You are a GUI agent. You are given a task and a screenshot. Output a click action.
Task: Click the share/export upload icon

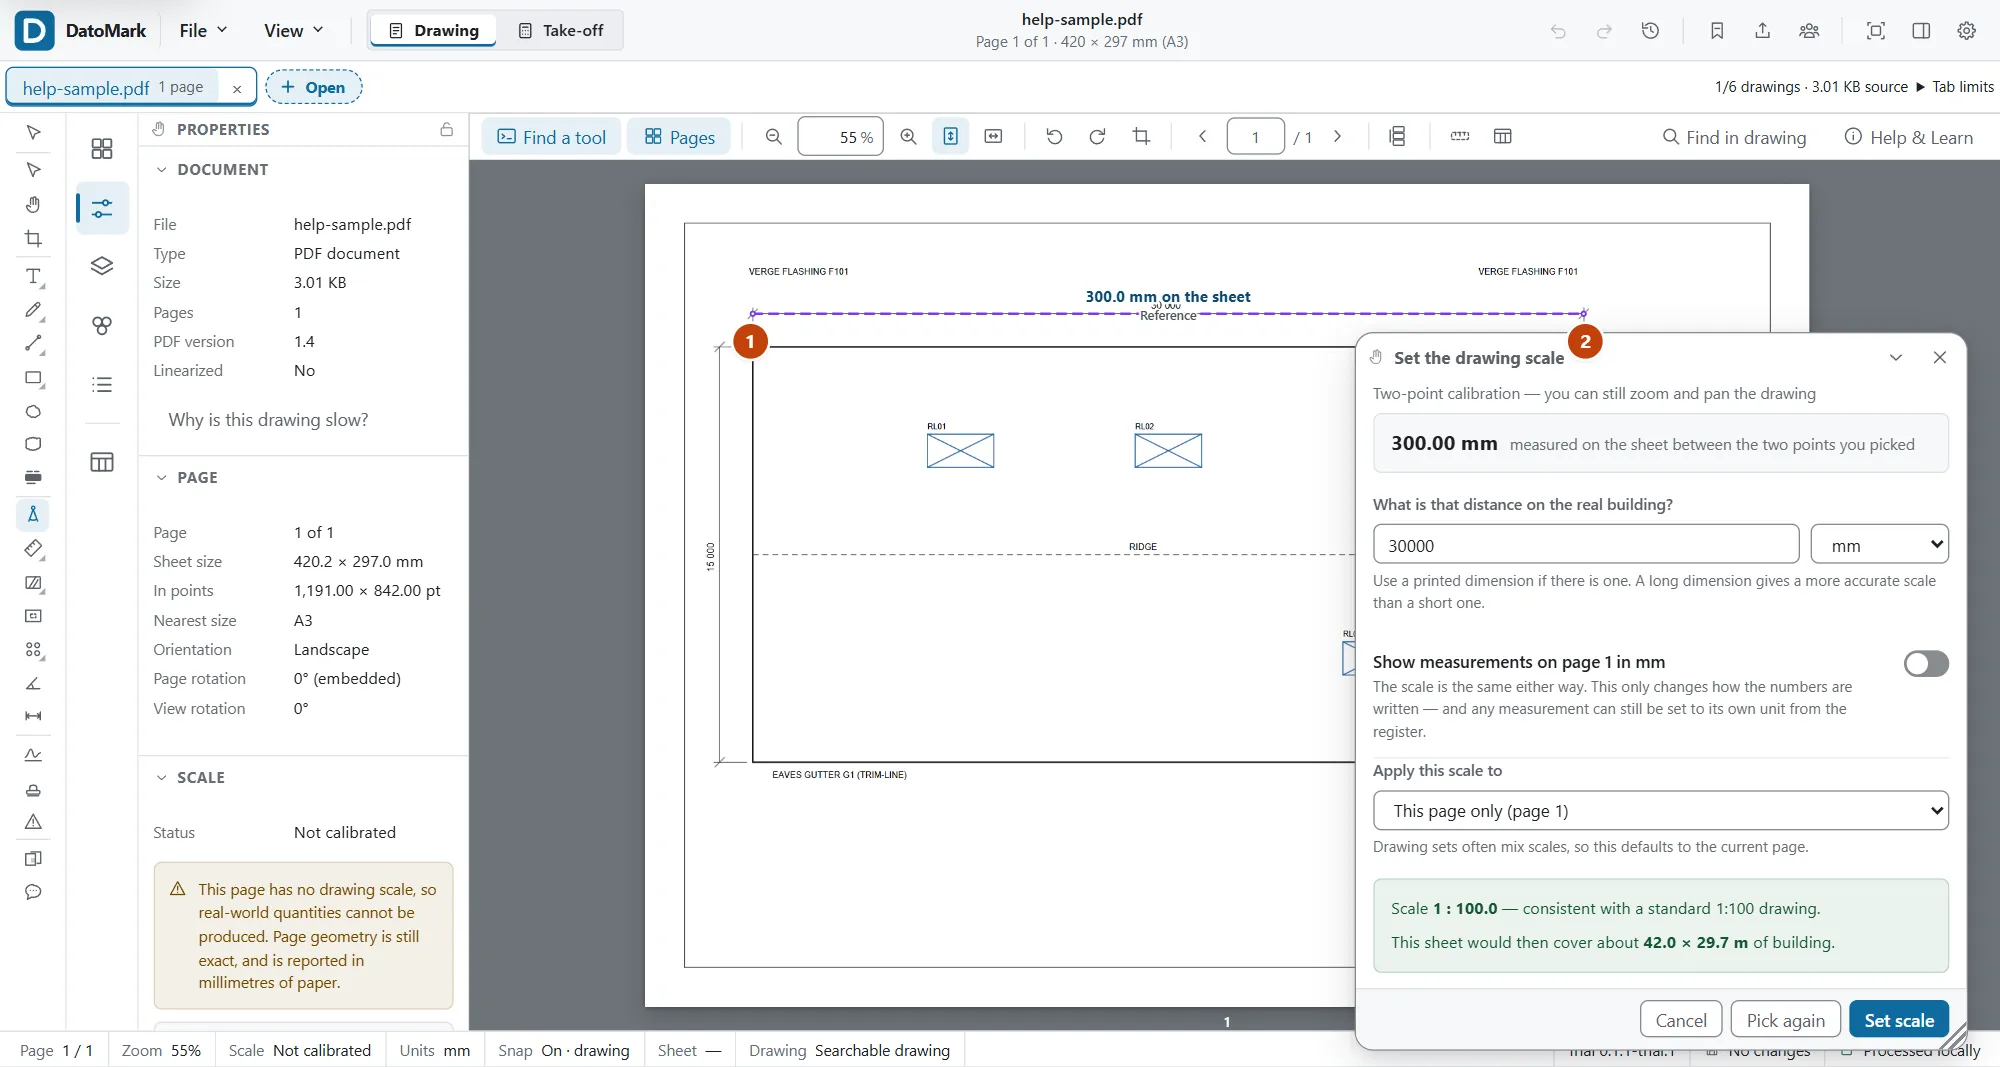click(1763, 31)
